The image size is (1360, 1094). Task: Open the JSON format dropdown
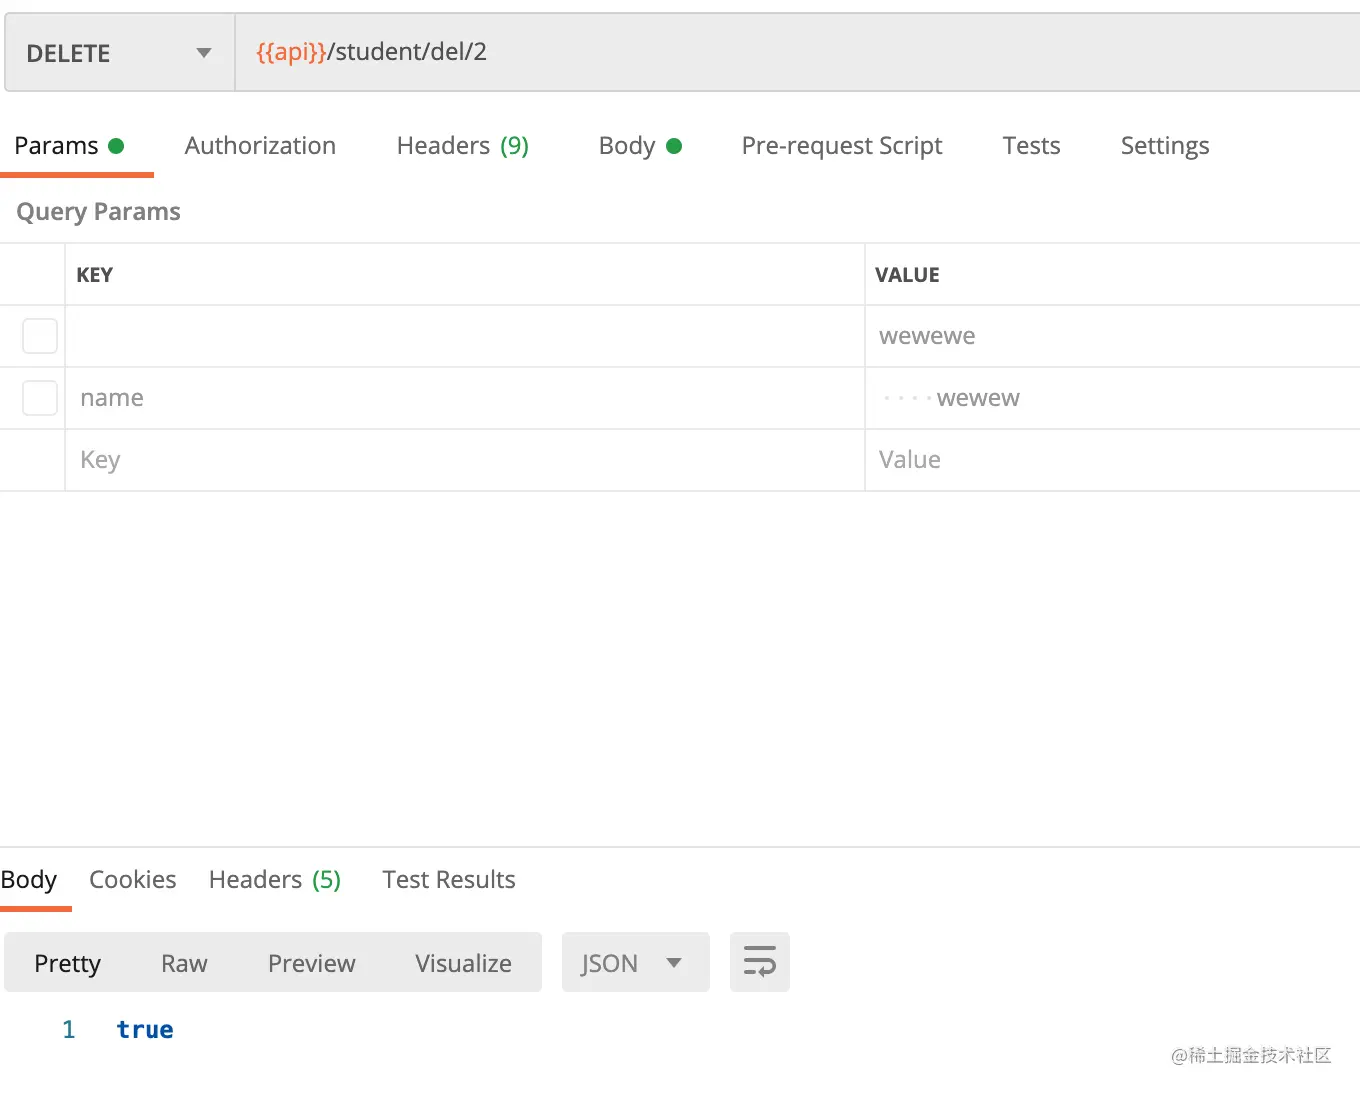[x=635, y=963]
